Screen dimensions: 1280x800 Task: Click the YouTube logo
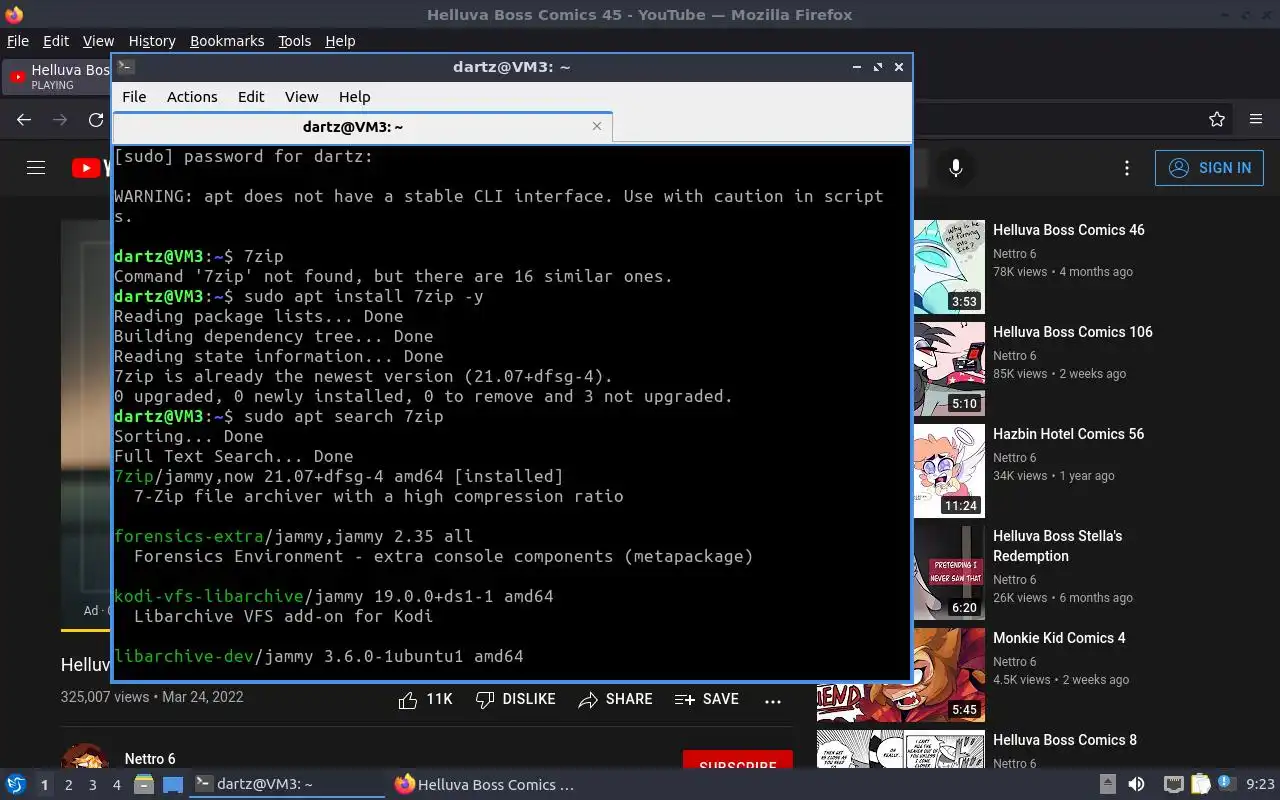[x=91, y=168]
